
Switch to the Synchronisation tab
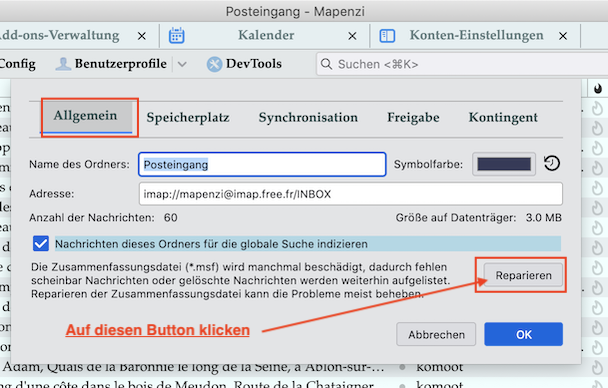[308, 117]
